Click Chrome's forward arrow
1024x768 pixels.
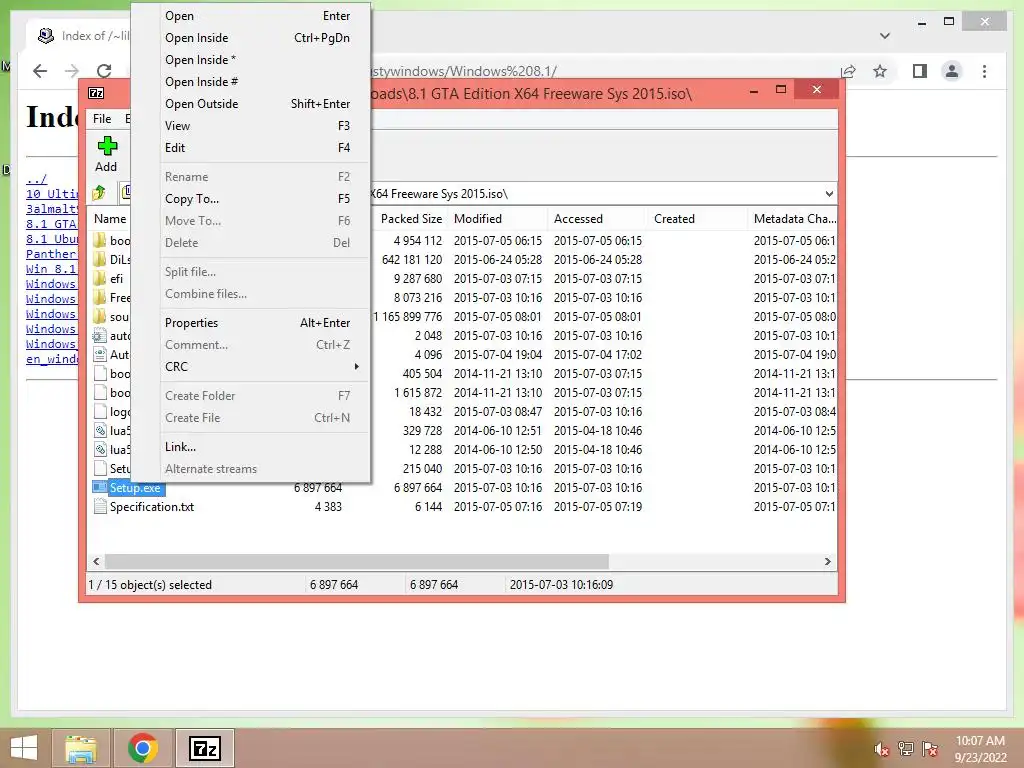pos(72,71)
